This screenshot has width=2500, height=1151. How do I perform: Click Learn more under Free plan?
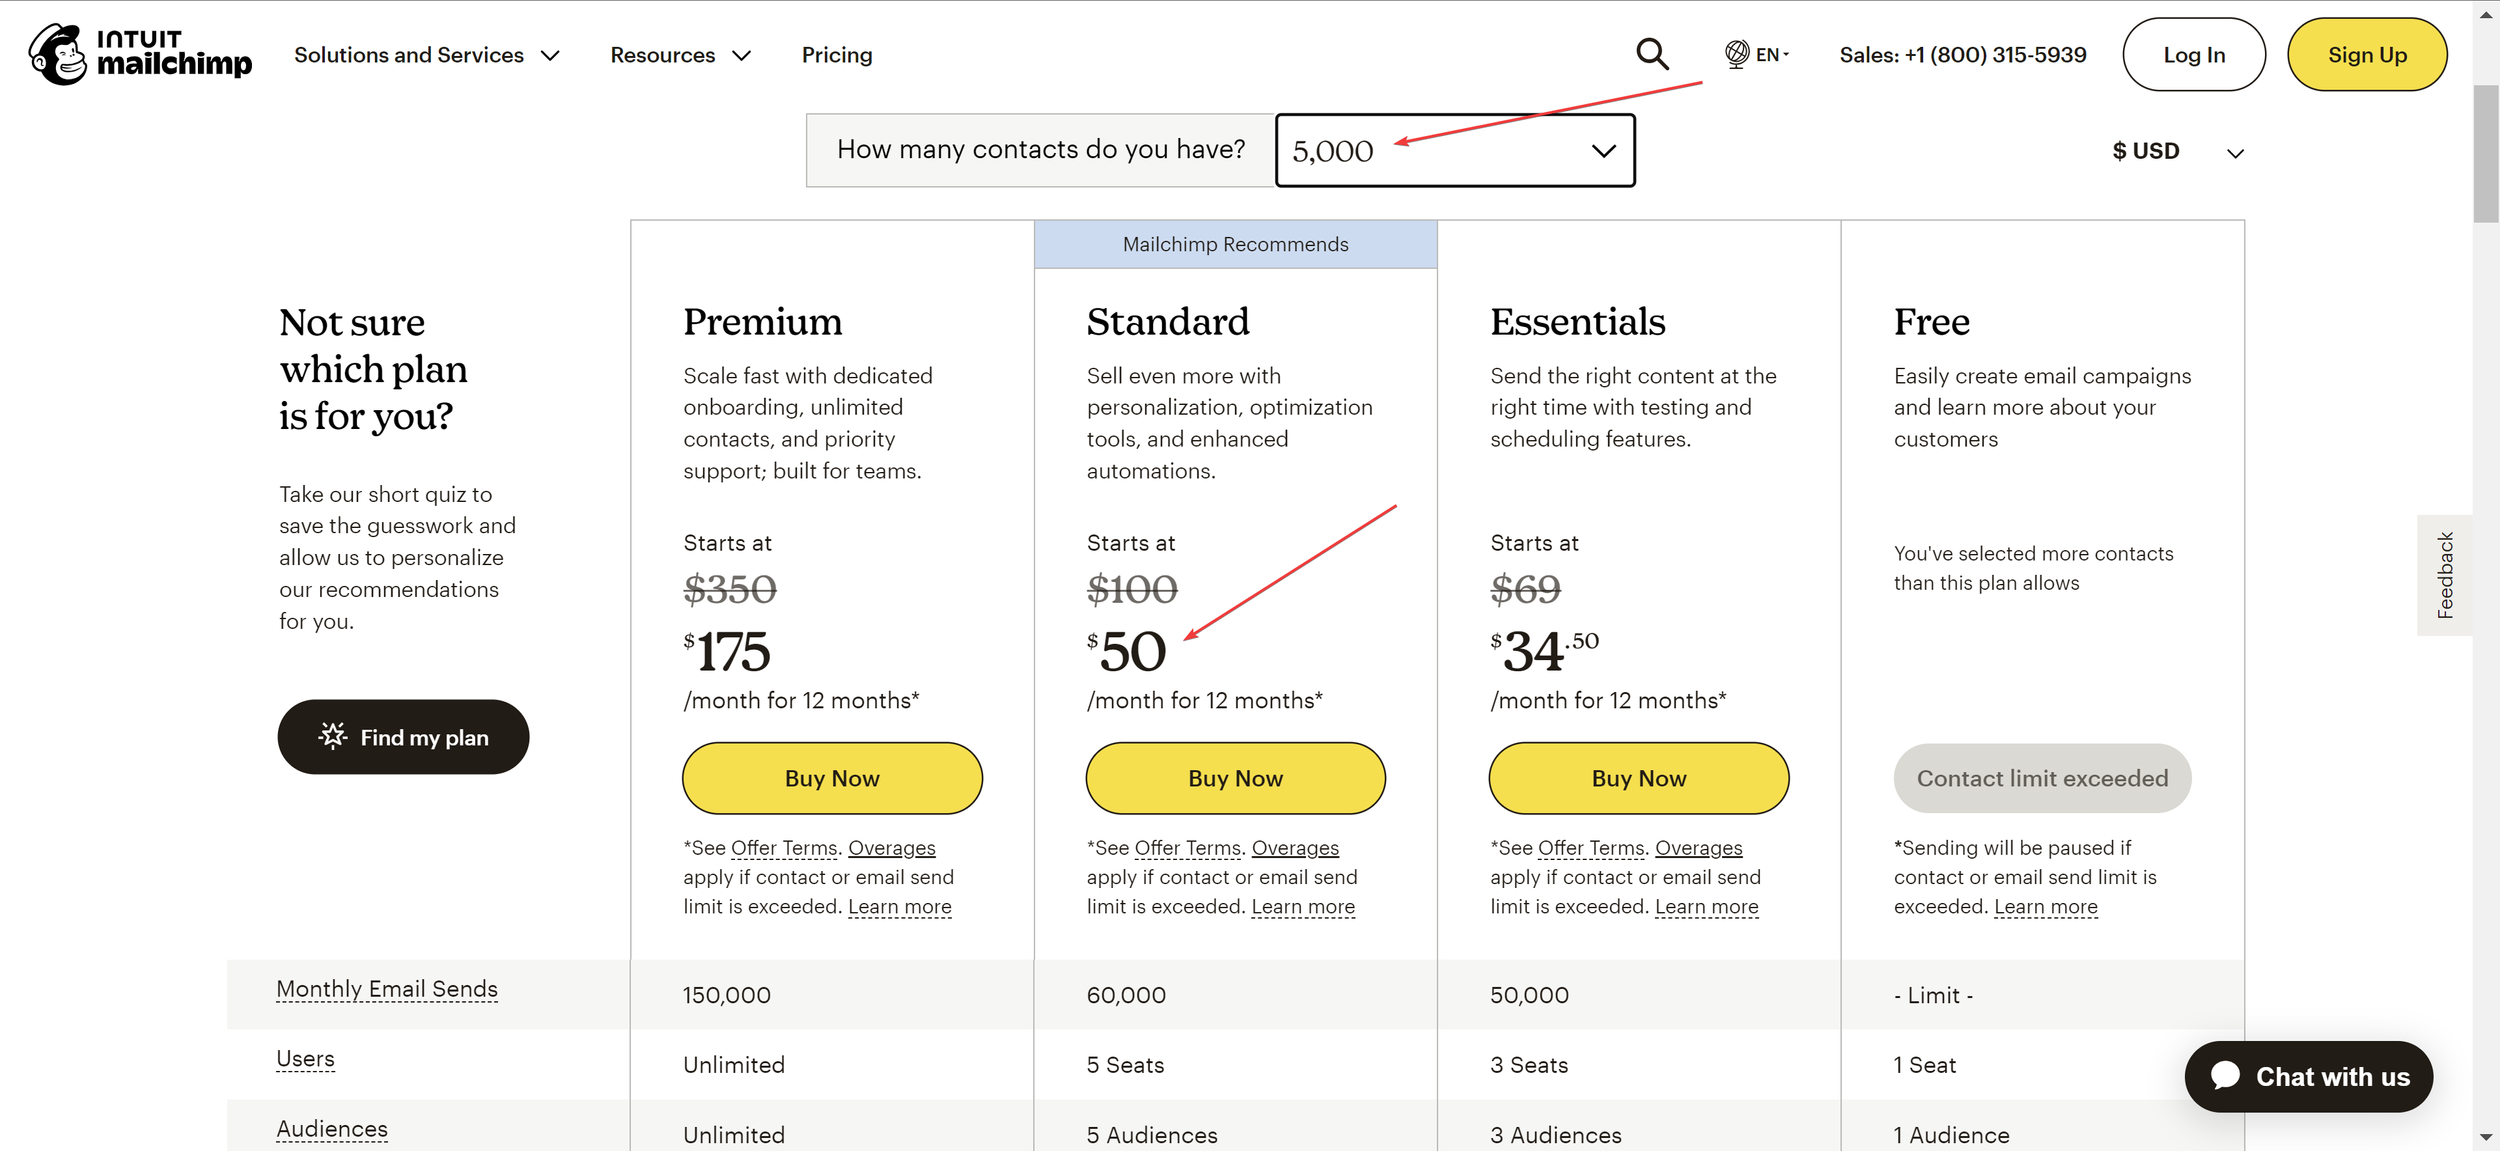2045,907
